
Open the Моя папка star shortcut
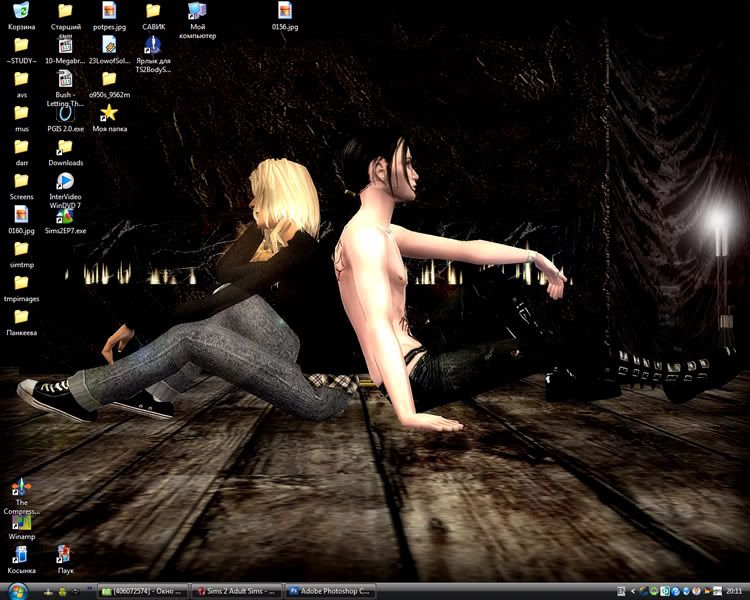pyautogui.click(x=110, y=119)
